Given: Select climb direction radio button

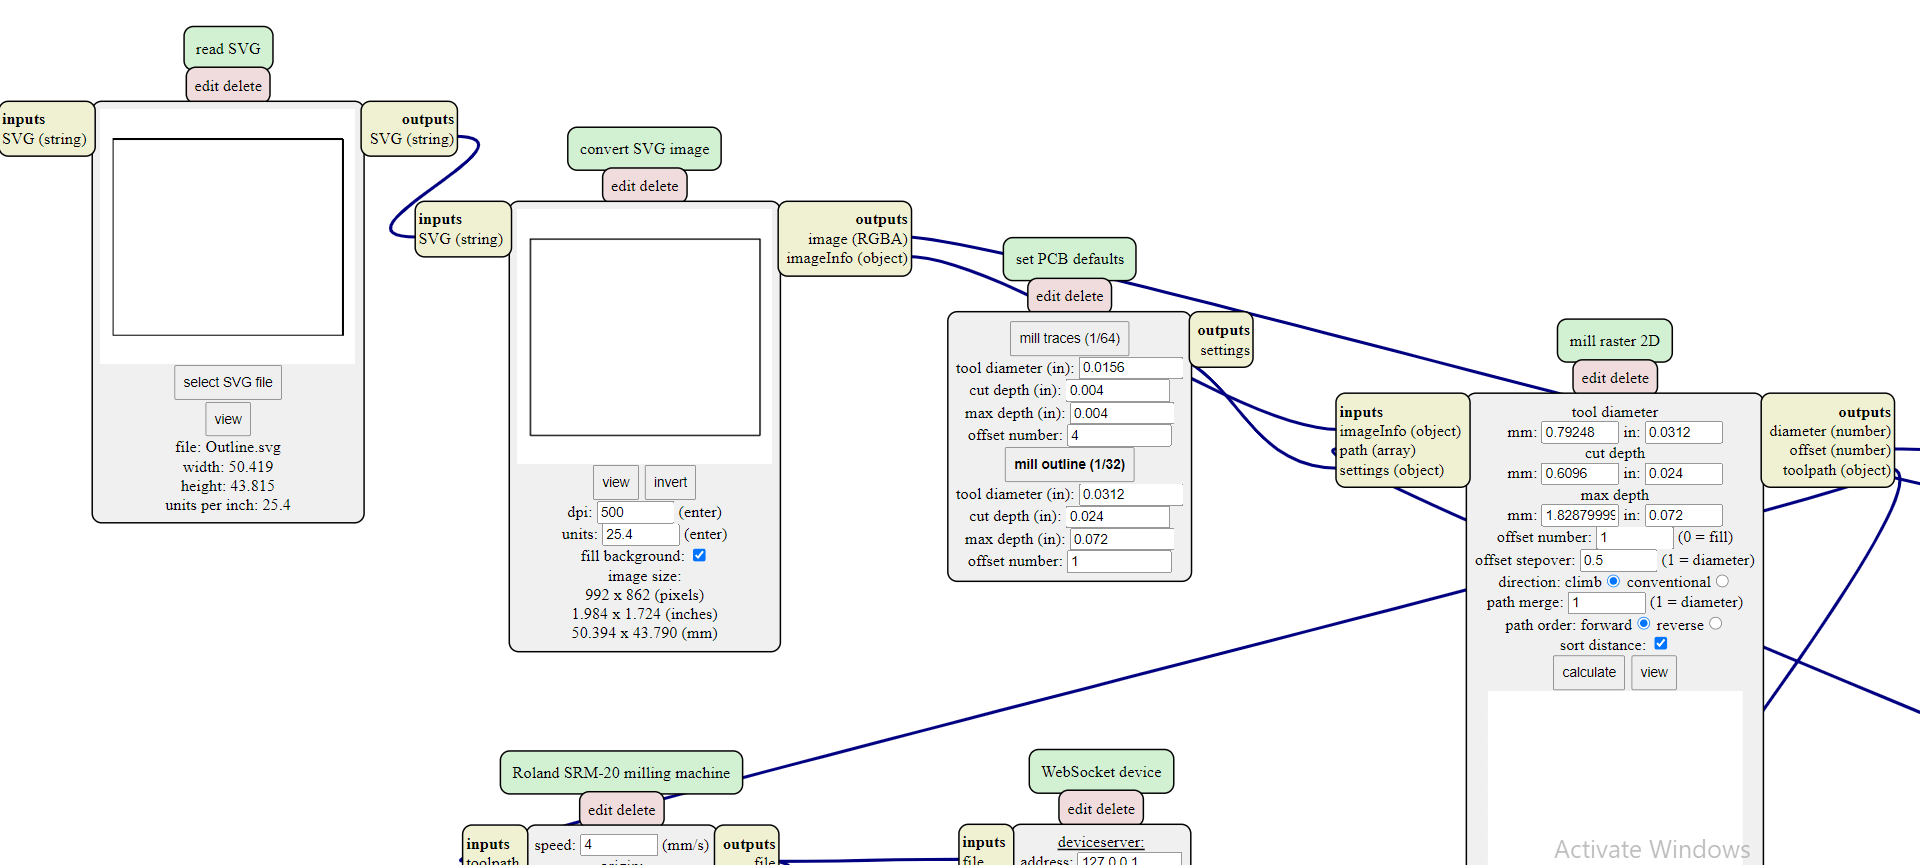Looking at the screenshot, I should (x=1613, y=581).
